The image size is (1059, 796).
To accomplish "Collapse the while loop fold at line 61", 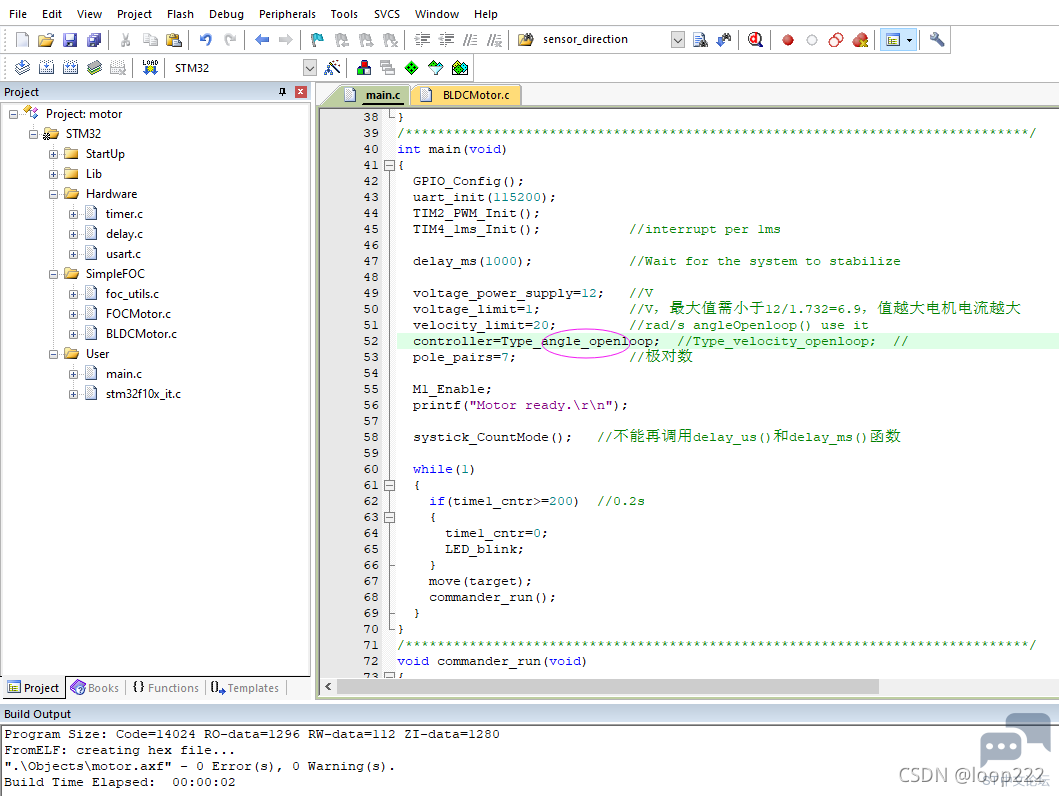I will point(389,485).
